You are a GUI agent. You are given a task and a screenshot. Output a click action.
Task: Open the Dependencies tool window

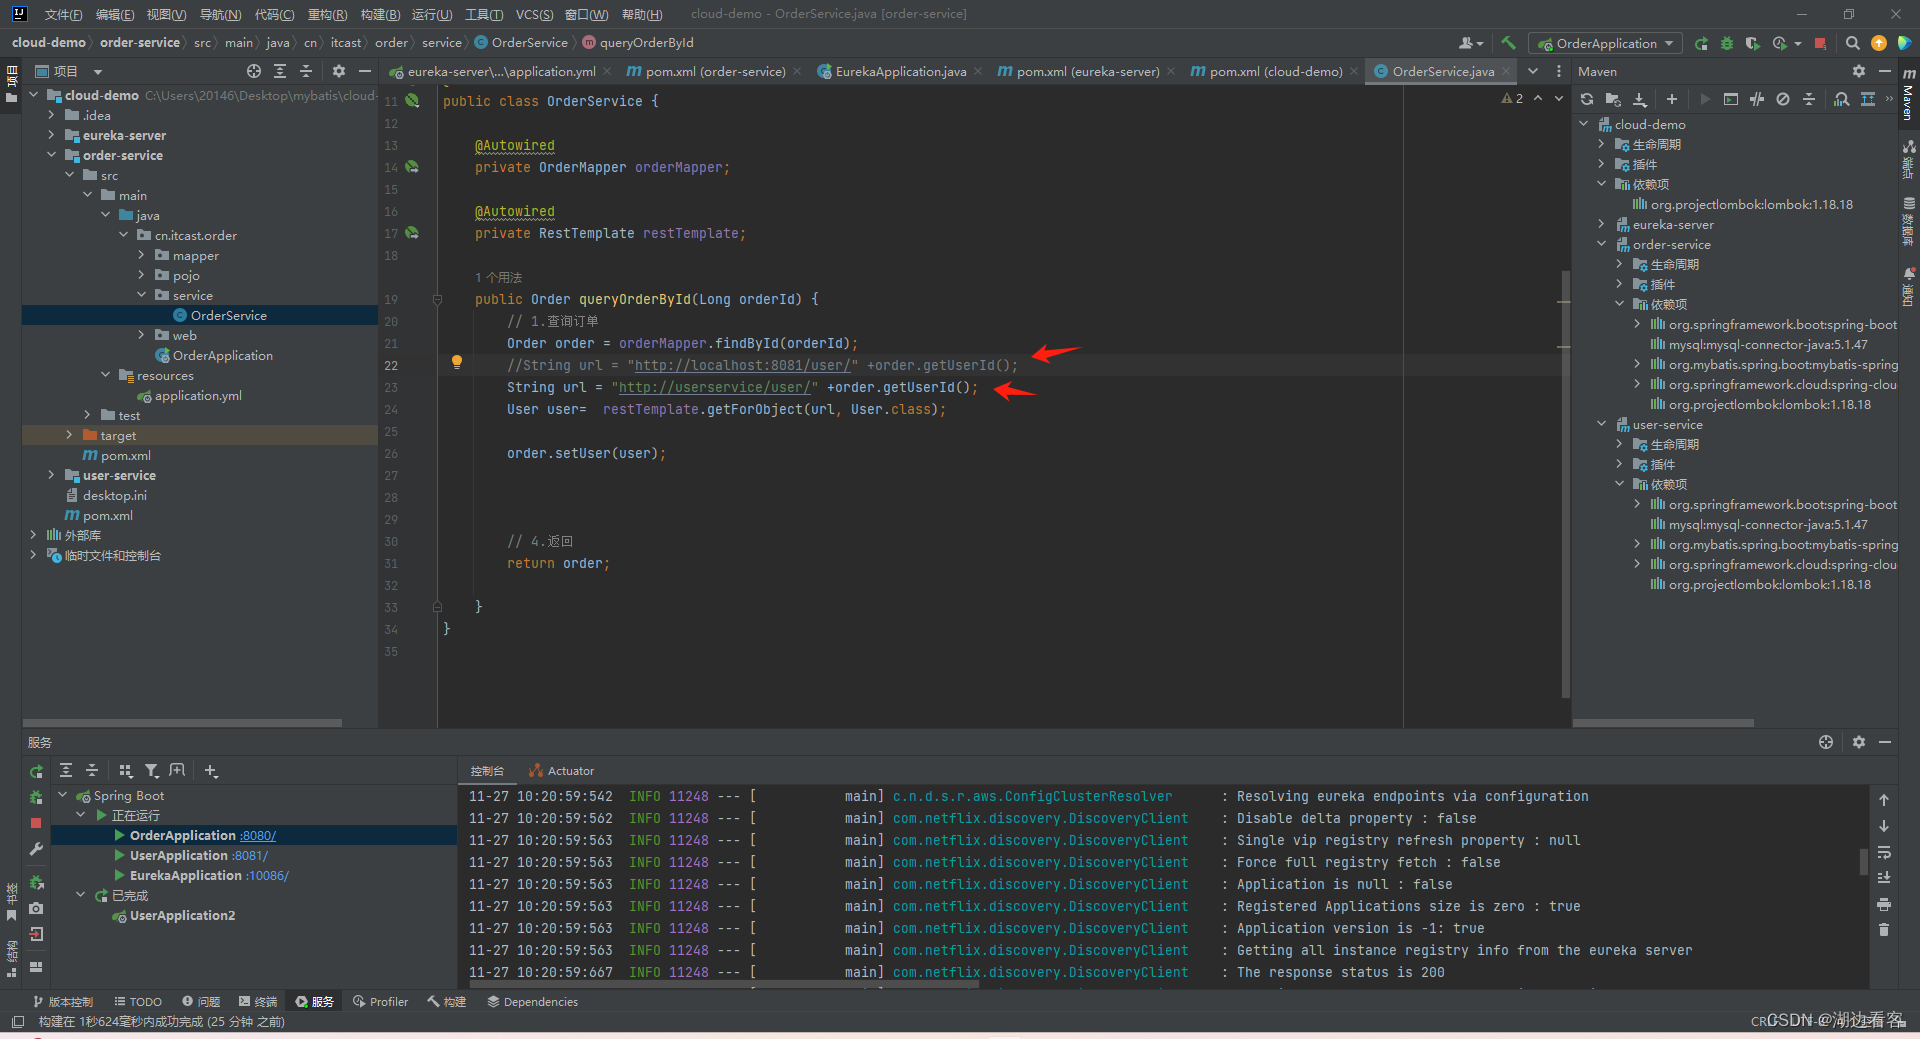pyautogui.click(x=532, y=1001)
